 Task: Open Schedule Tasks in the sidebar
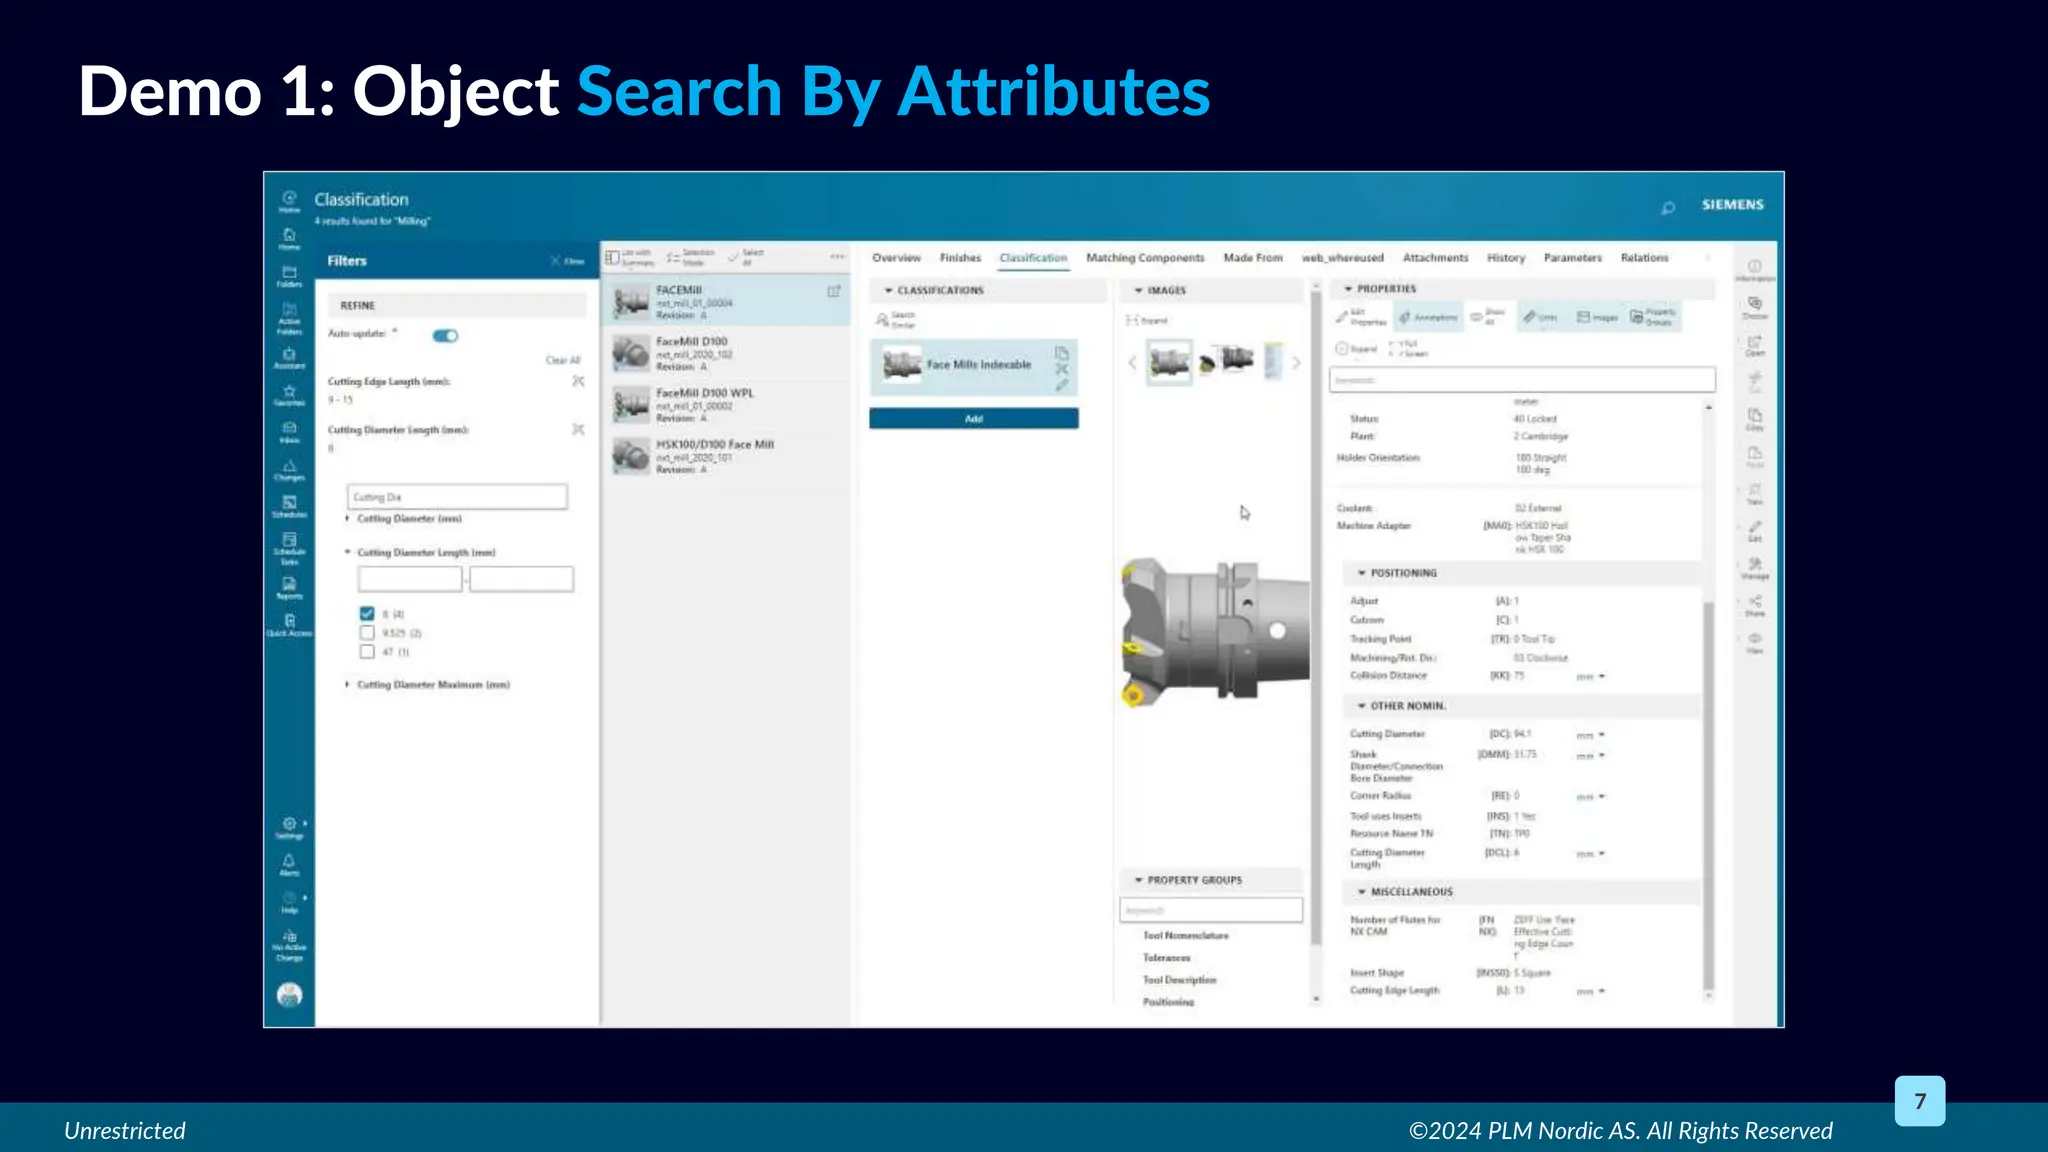[289, 549]
